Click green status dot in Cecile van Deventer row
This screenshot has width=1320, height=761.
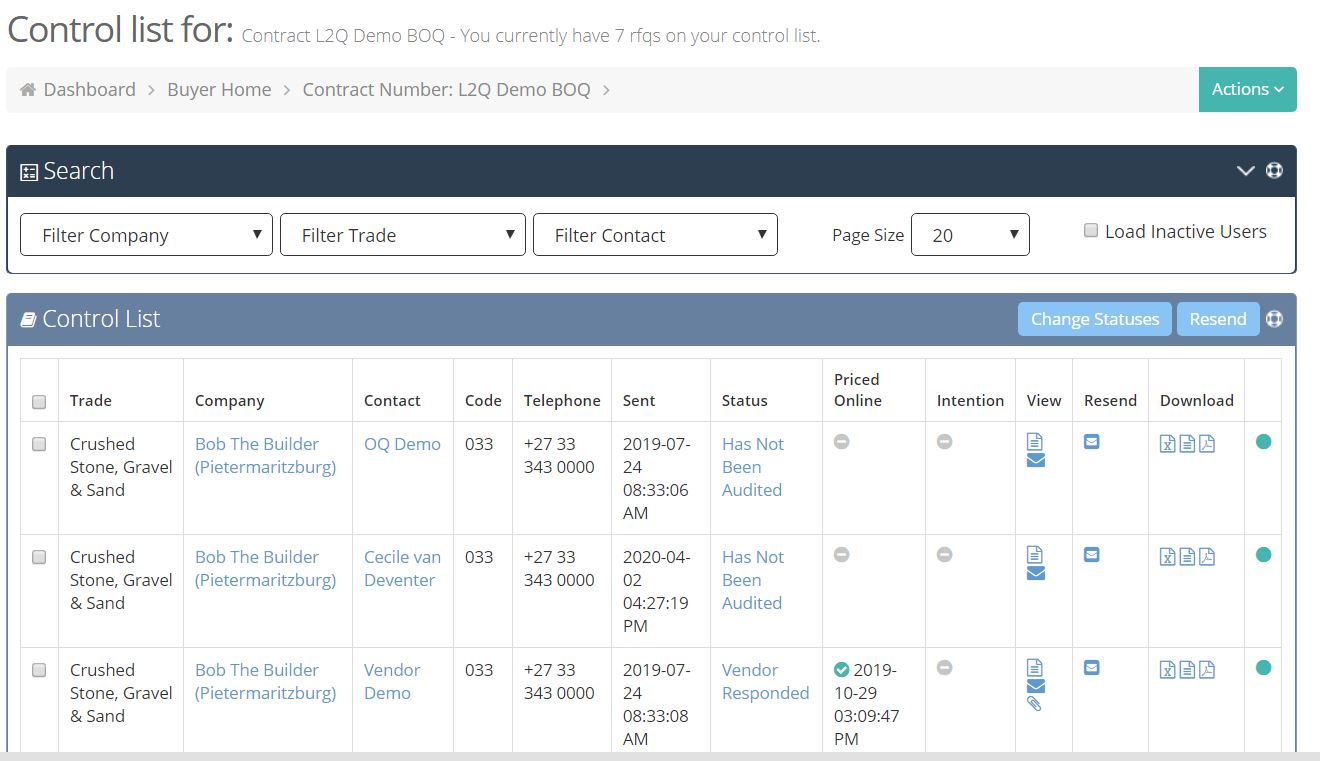(1263, 554)
